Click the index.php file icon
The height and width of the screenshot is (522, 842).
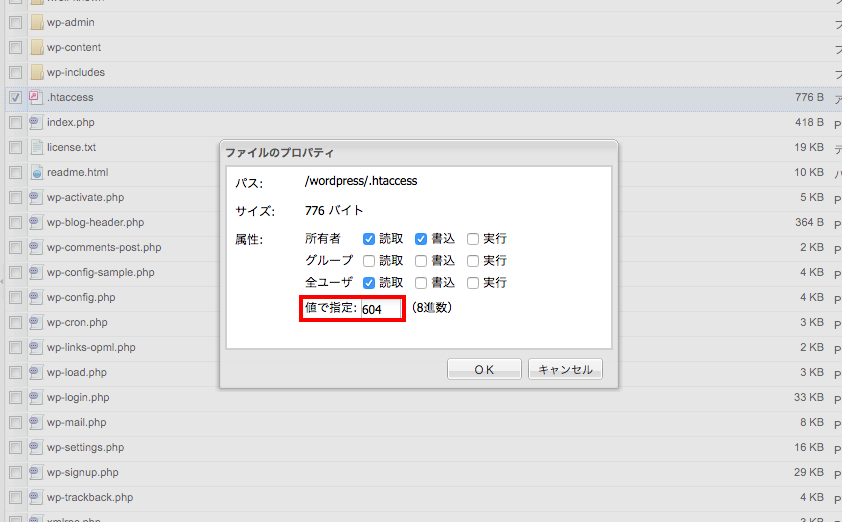pyautogui.click(x=36, y=122)
